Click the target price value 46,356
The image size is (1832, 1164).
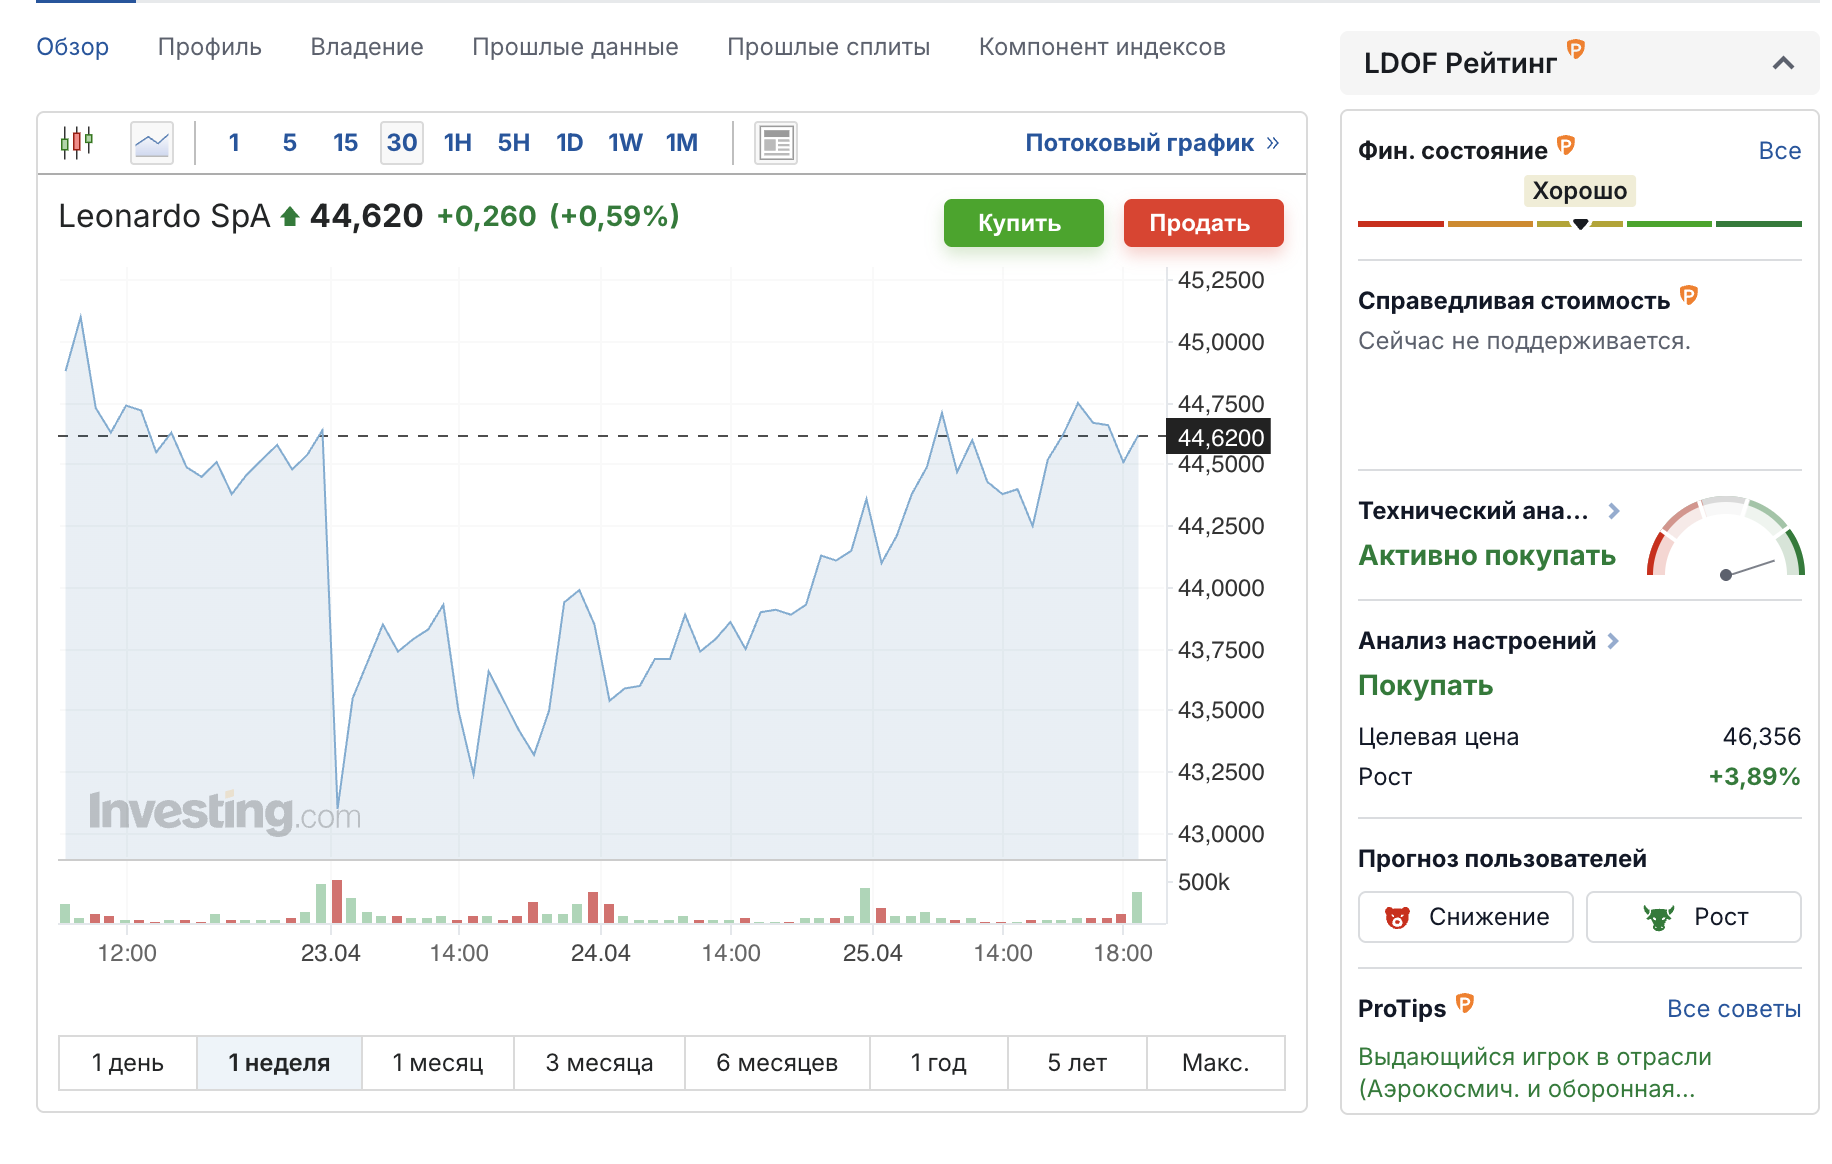coord(1762,737)
